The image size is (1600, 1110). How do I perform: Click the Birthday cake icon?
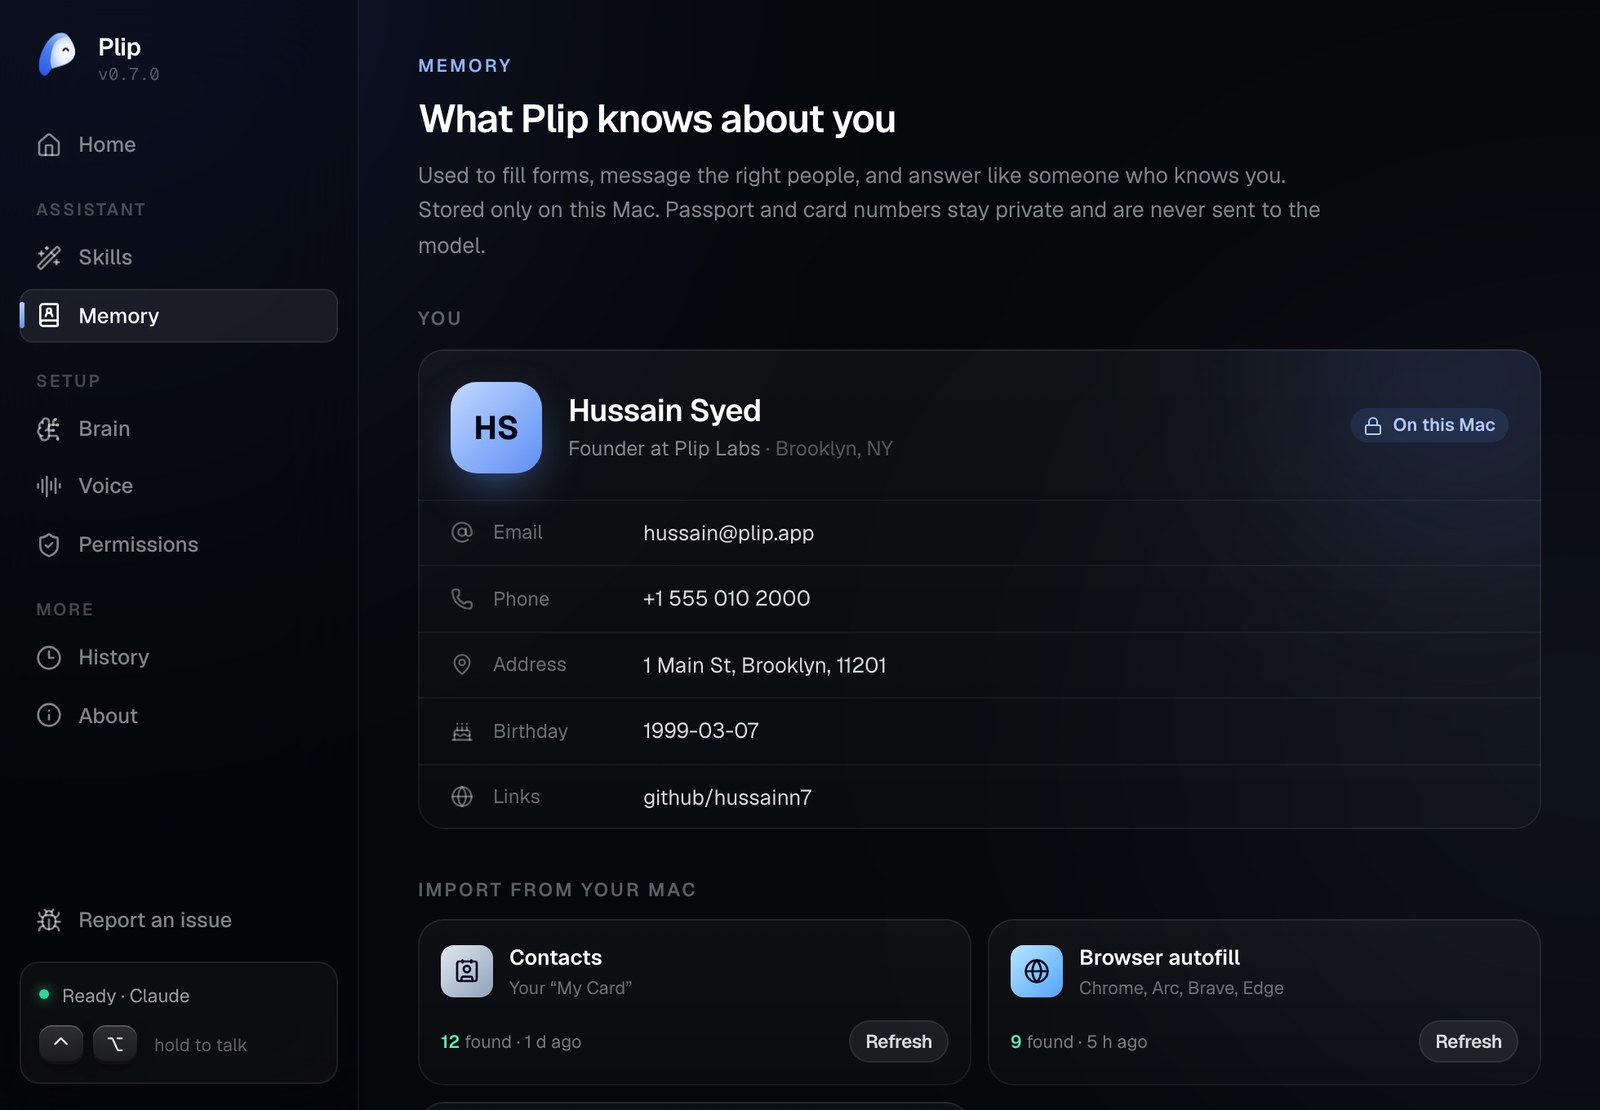pyautogui.click(x=462, y=731)
